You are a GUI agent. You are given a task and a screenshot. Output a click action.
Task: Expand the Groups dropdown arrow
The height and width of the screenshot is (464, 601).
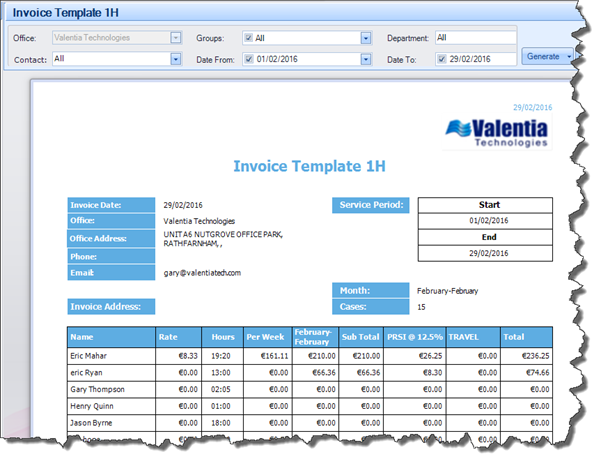366,38
